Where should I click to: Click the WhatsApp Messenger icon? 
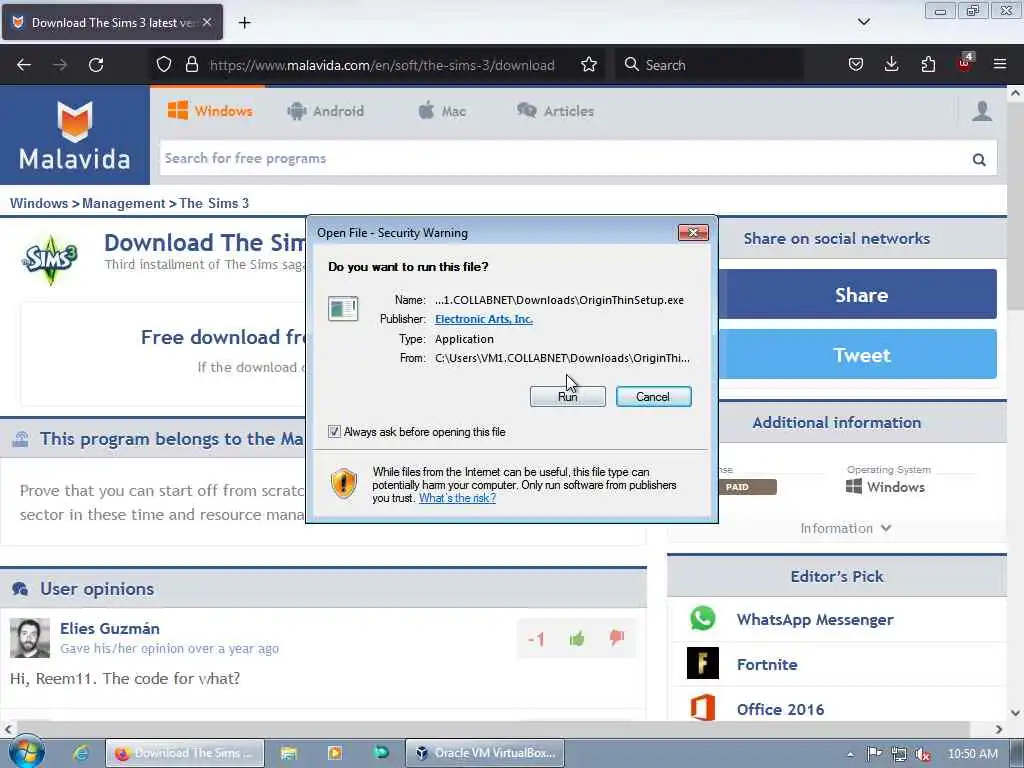pos(703,619)
